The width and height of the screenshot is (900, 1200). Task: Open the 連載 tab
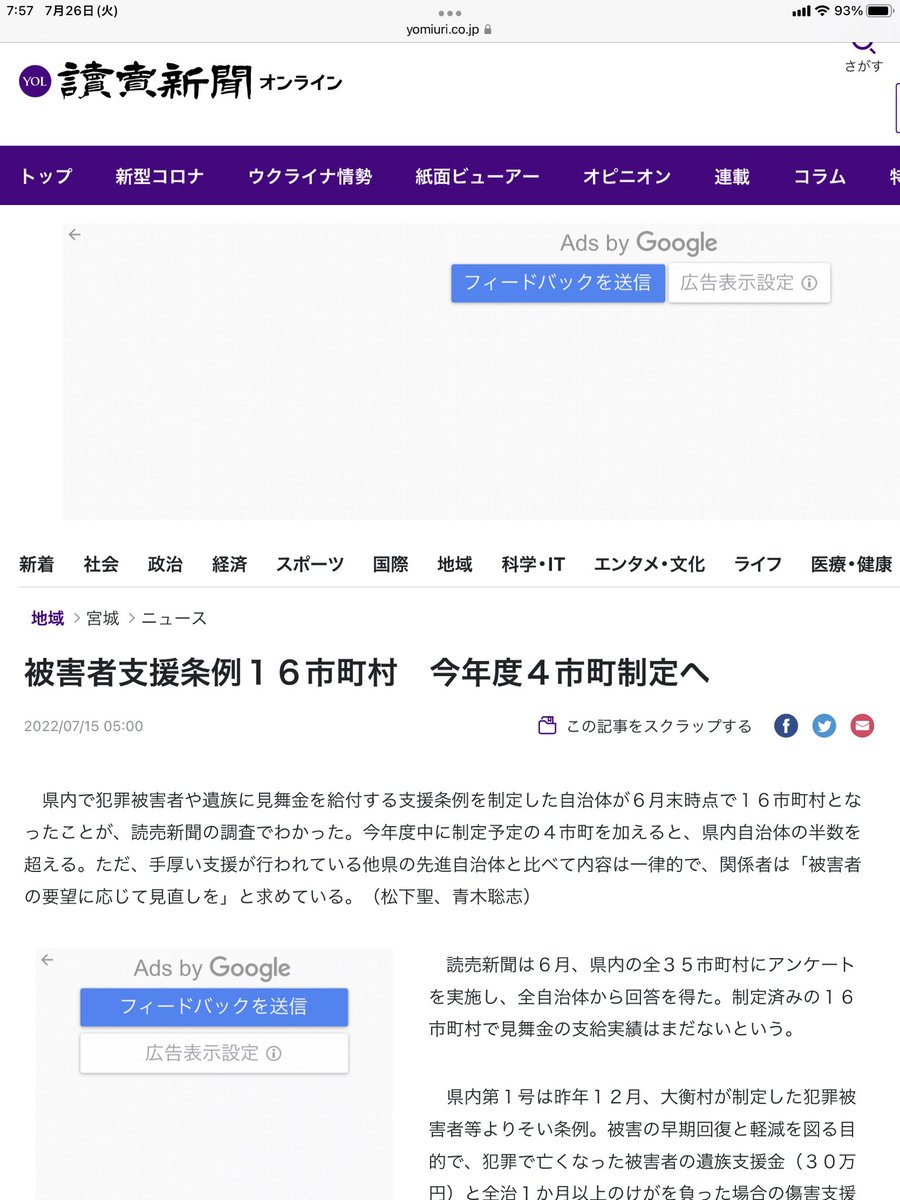click(732, 176)
